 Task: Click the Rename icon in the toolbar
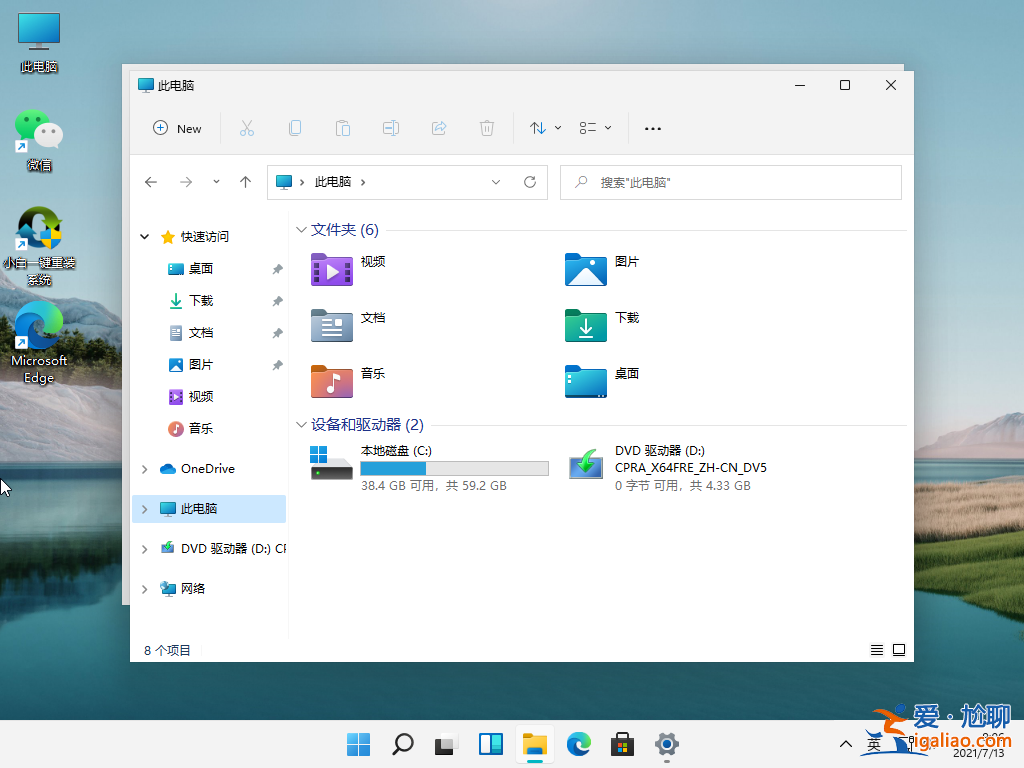coord(391,128)
